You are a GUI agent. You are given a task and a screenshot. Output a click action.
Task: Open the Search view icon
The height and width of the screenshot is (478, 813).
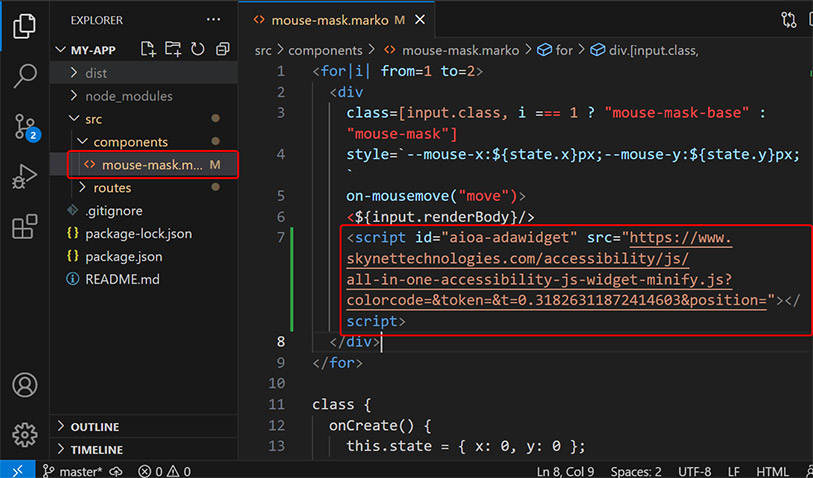click(24, 76)
